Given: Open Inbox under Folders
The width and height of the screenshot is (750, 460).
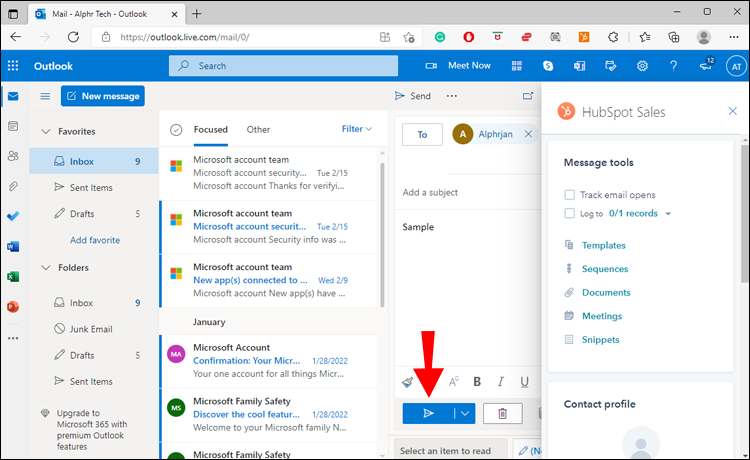Looking at the screenshot, I should pyautogui.click(x=94, y=303).
